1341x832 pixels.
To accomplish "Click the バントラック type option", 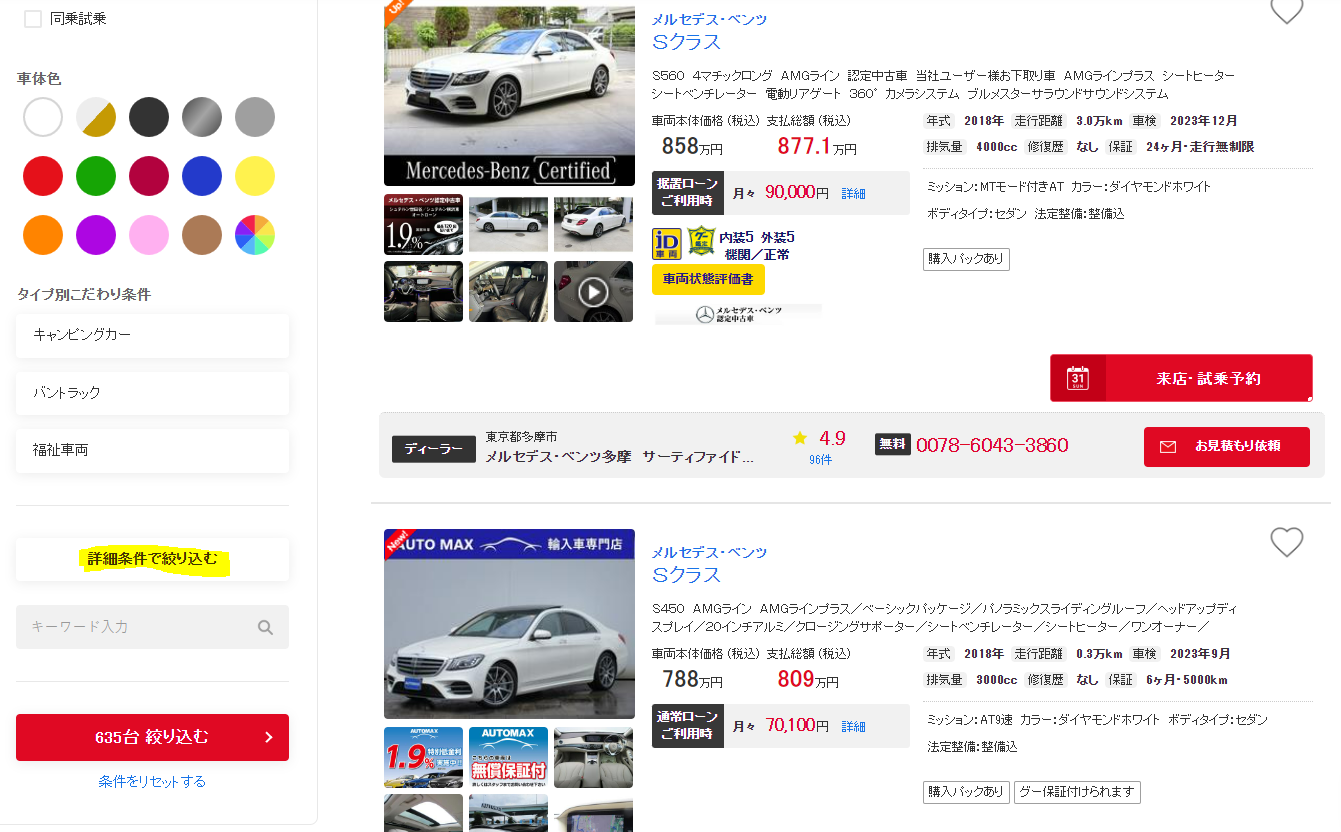I will pyautogui.click(x=152, y=393).
